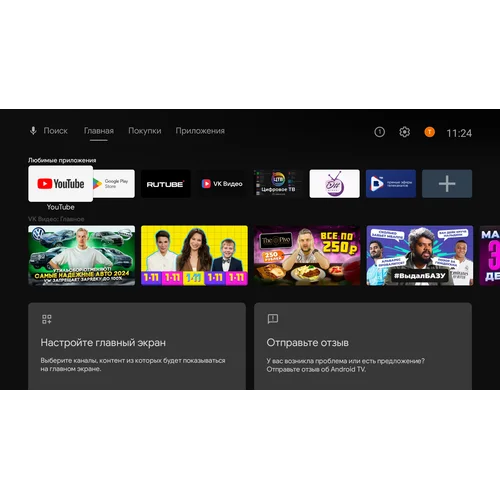Open settings via the gear icon
This screenshot has width=500, height=500.
point(404,132)
